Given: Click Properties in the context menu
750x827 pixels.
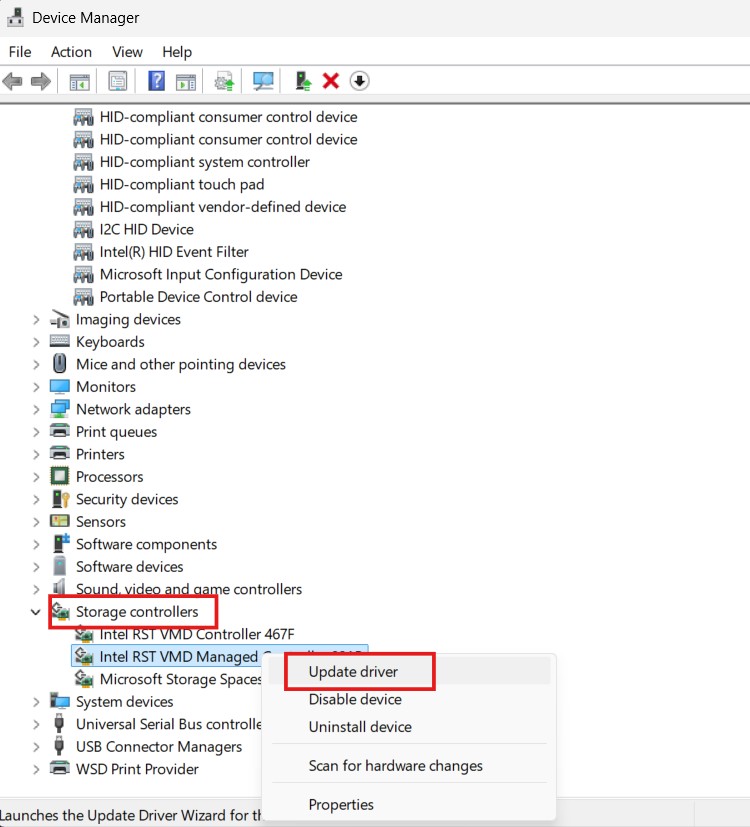Looking at the screenshot, I should 341,804.
